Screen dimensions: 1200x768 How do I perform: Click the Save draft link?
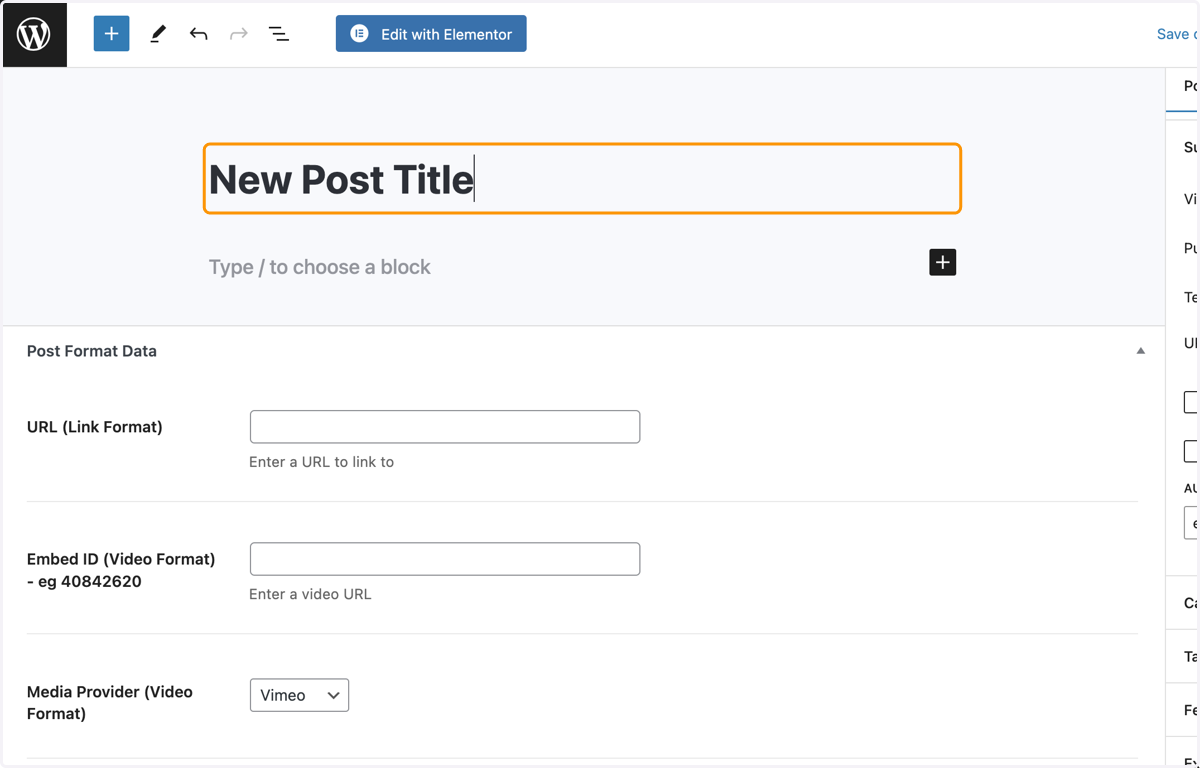[x=1177, y=34]
